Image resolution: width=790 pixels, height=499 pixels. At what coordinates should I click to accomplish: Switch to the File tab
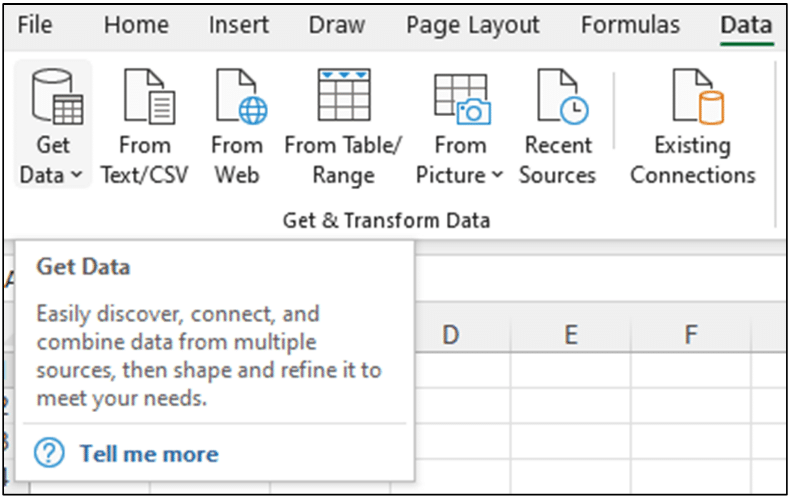coord(35,25)
